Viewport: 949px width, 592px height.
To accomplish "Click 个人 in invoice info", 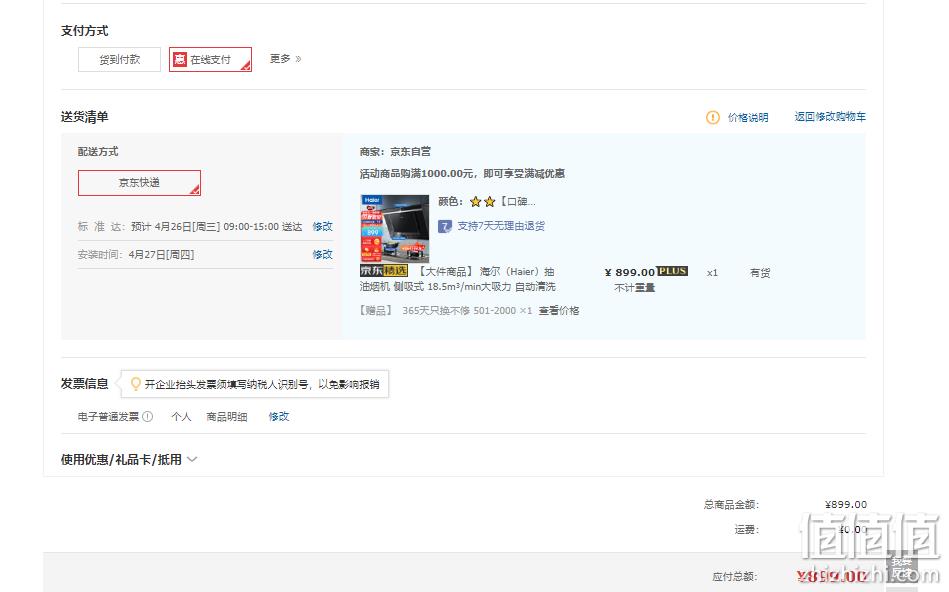I will click(182, 416).
